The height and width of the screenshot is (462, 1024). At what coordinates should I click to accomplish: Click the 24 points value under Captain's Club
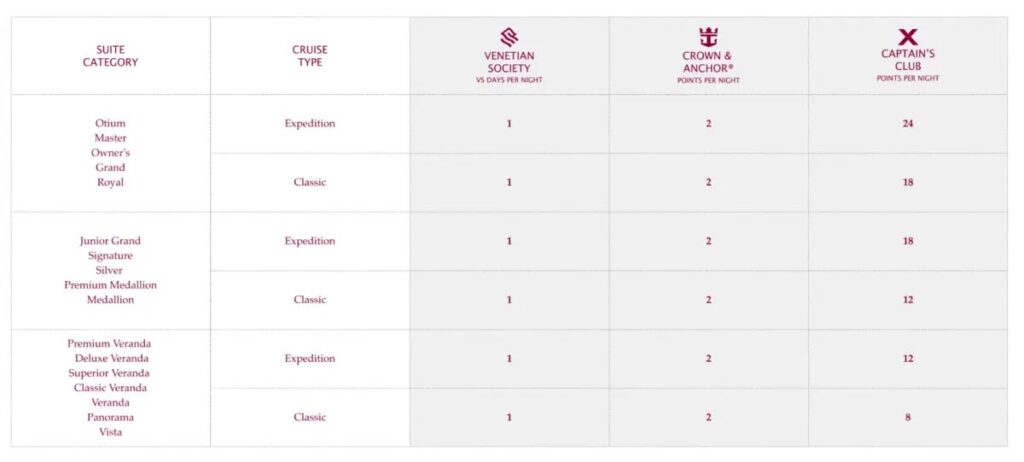coord(908,124)
